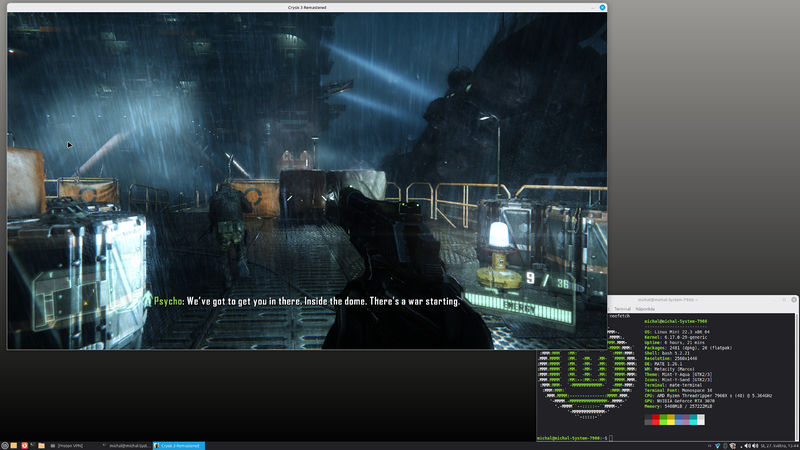
Task: Switch to the michal@michal terminal taskbar entry
Action: coord(126,445)
